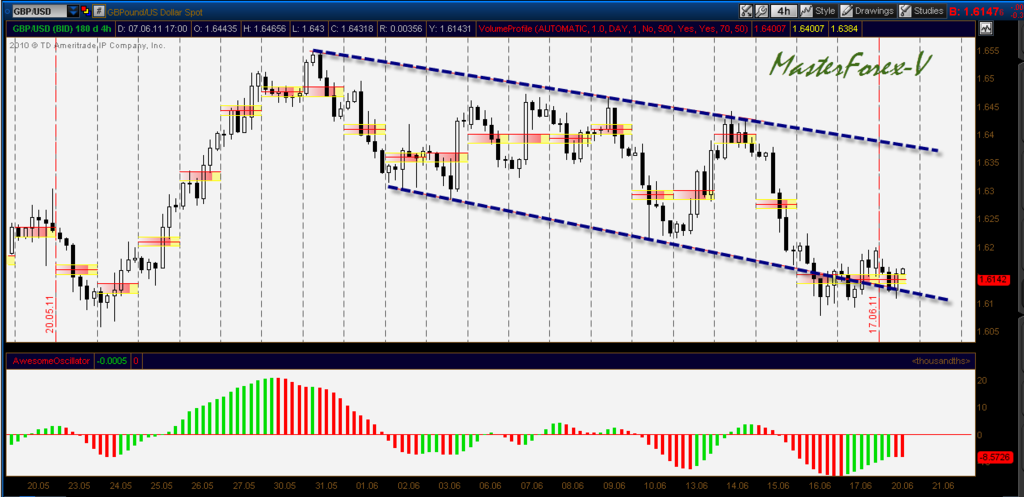Open the Style menu
Image resolution: width=1024 pixels, height=497 pixels.
tap(825, 11)
